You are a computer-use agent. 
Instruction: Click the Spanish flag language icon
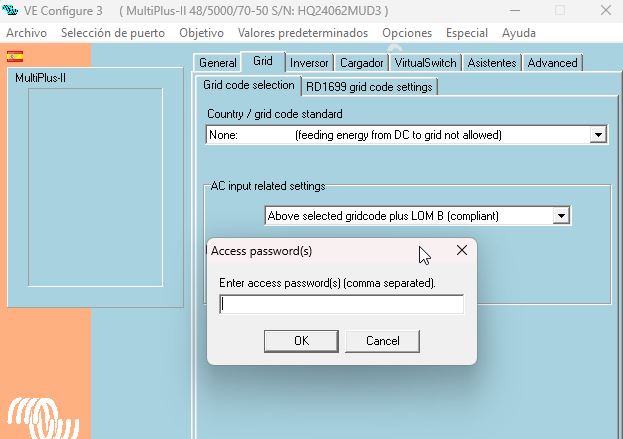point(15,56)
